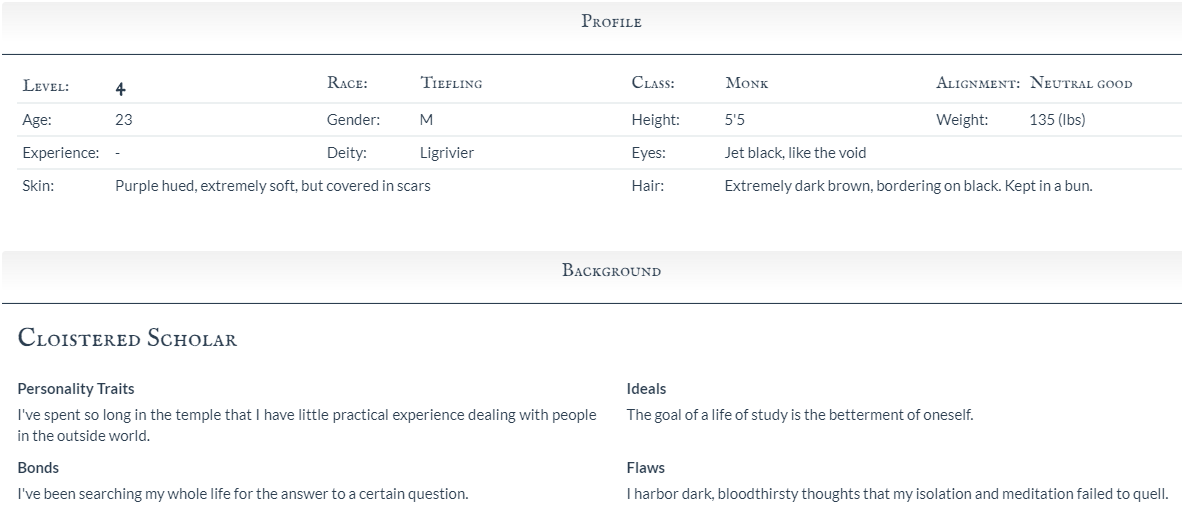Select the Deity value Ligrivier
1182x528 pixels.
tap(447, 153)
